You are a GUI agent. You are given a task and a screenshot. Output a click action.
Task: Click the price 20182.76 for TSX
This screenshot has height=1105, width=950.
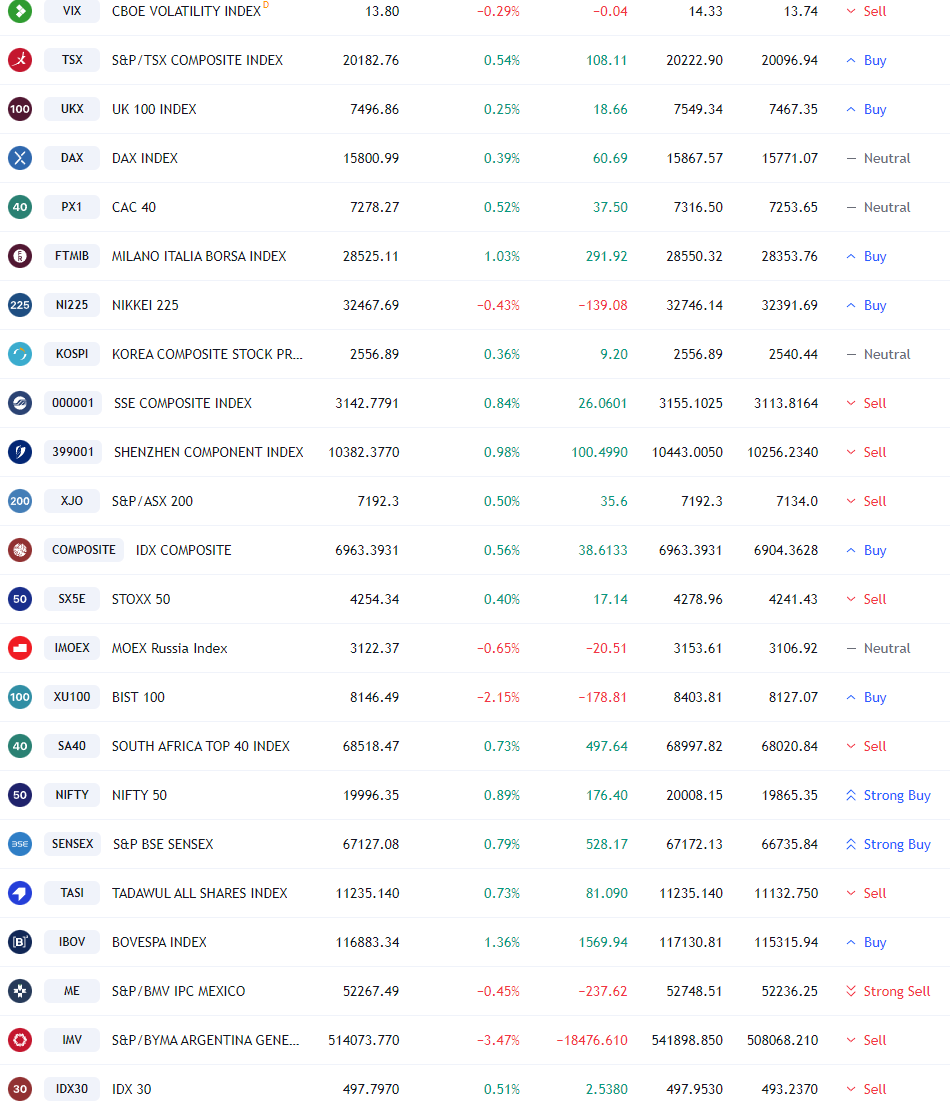point(371,60)
